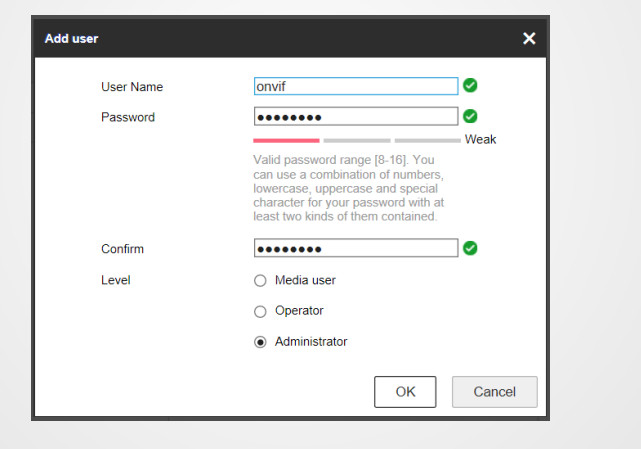This screenshot has width=641, height=449.
Task: Click into the Password input field
Action: click(355, 116)
